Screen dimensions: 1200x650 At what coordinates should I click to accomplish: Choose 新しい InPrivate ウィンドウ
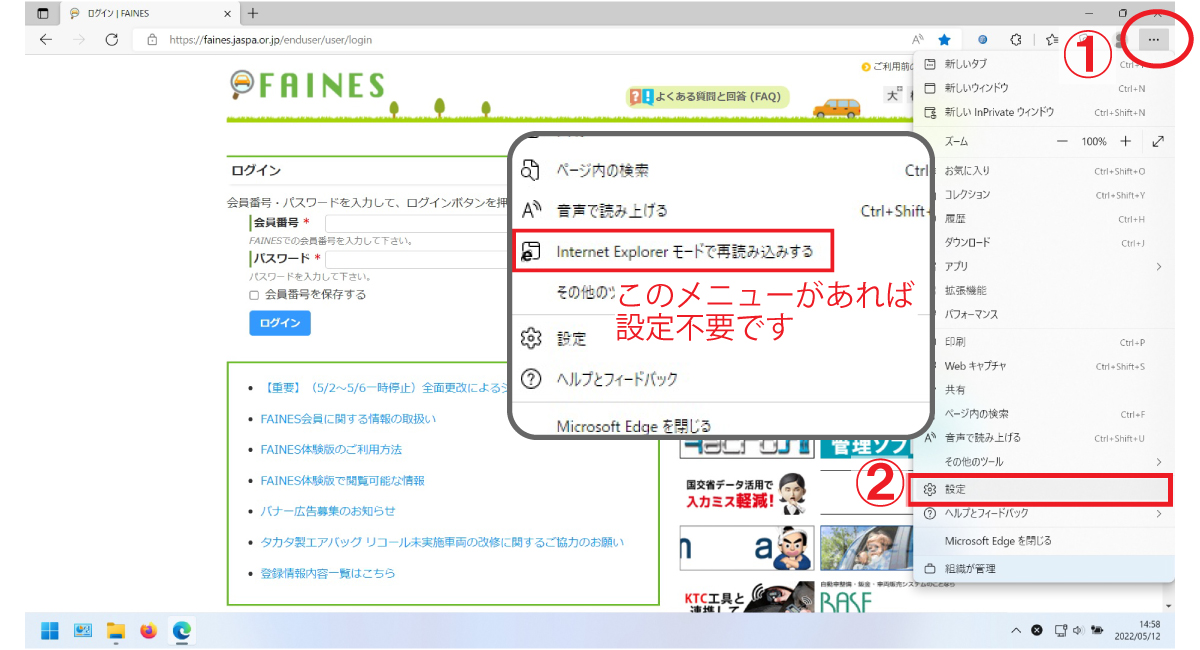pos(1044,112)
